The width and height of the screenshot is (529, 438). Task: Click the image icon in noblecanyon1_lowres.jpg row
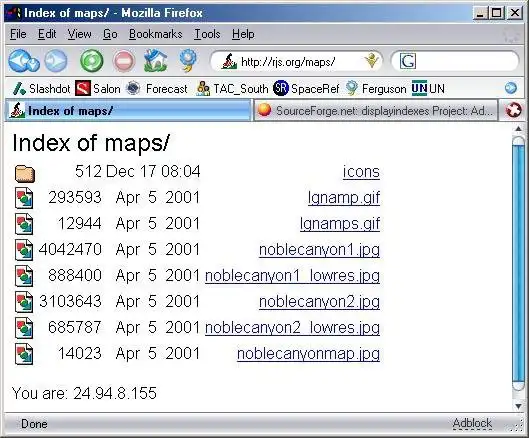click(24, 276)
